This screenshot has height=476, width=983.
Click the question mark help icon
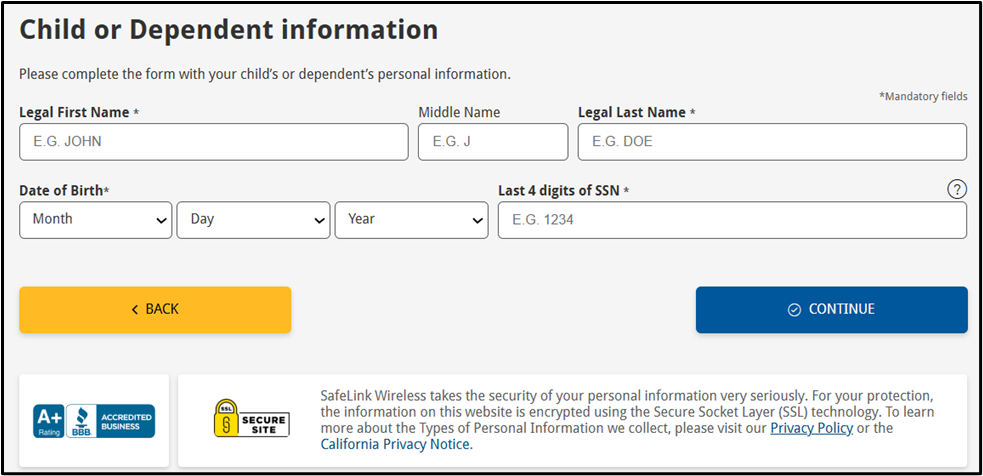point(956,190)
